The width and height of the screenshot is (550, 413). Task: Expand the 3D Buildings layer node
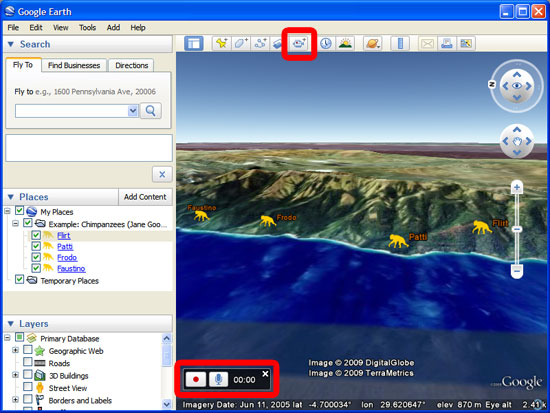15,375
